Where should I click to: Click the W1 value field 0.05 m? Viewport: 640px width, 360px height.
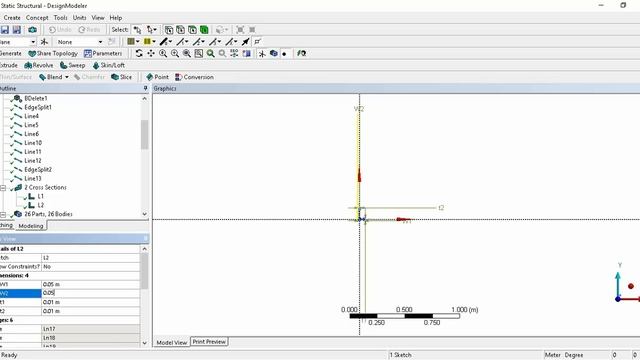(x=91, y=284)
